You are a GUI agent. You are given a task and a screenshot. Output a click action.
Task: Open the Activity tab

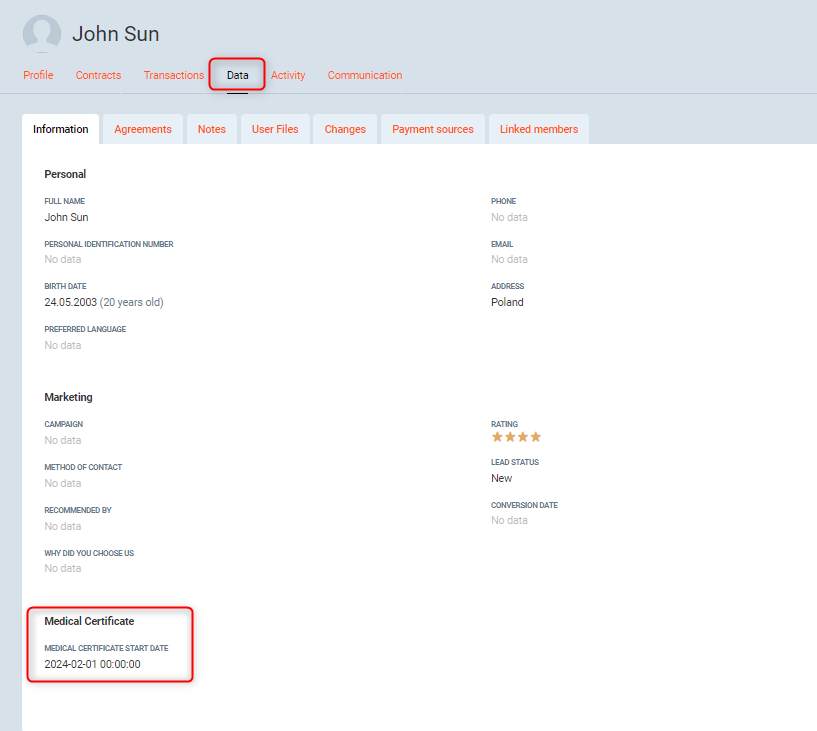(288, 75)
